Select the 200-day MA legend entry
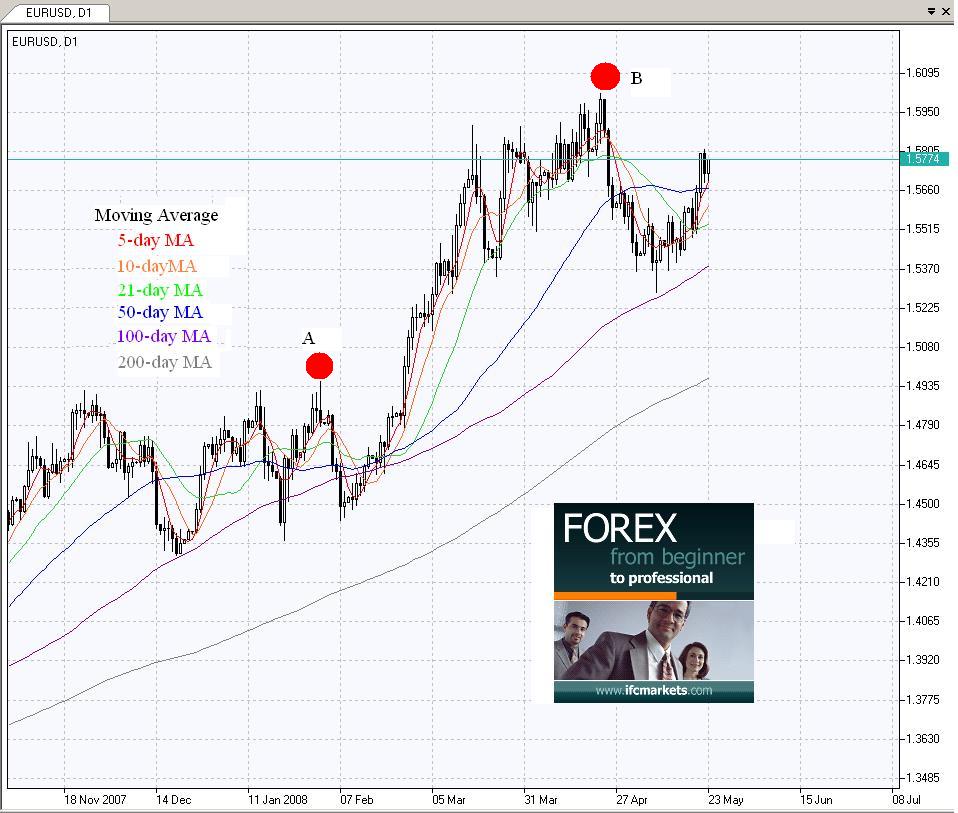 tap(165, 362)
